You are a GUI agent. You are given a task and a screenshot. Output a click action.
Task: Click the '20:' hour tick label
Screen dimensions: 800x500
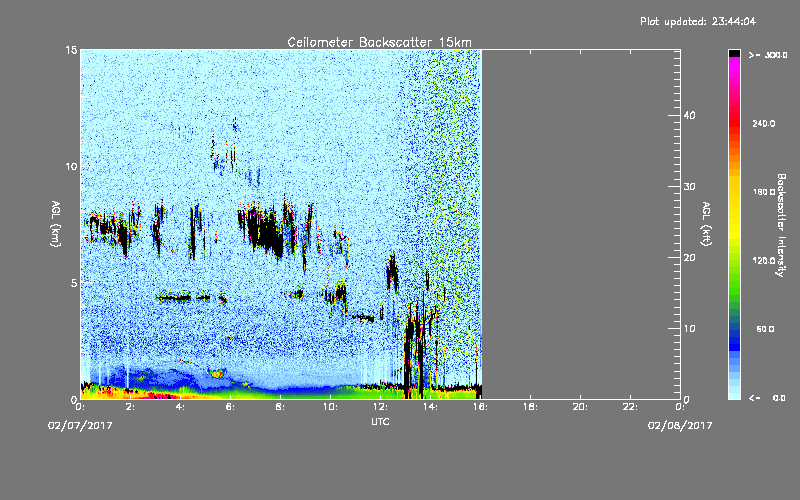[581, 407]
